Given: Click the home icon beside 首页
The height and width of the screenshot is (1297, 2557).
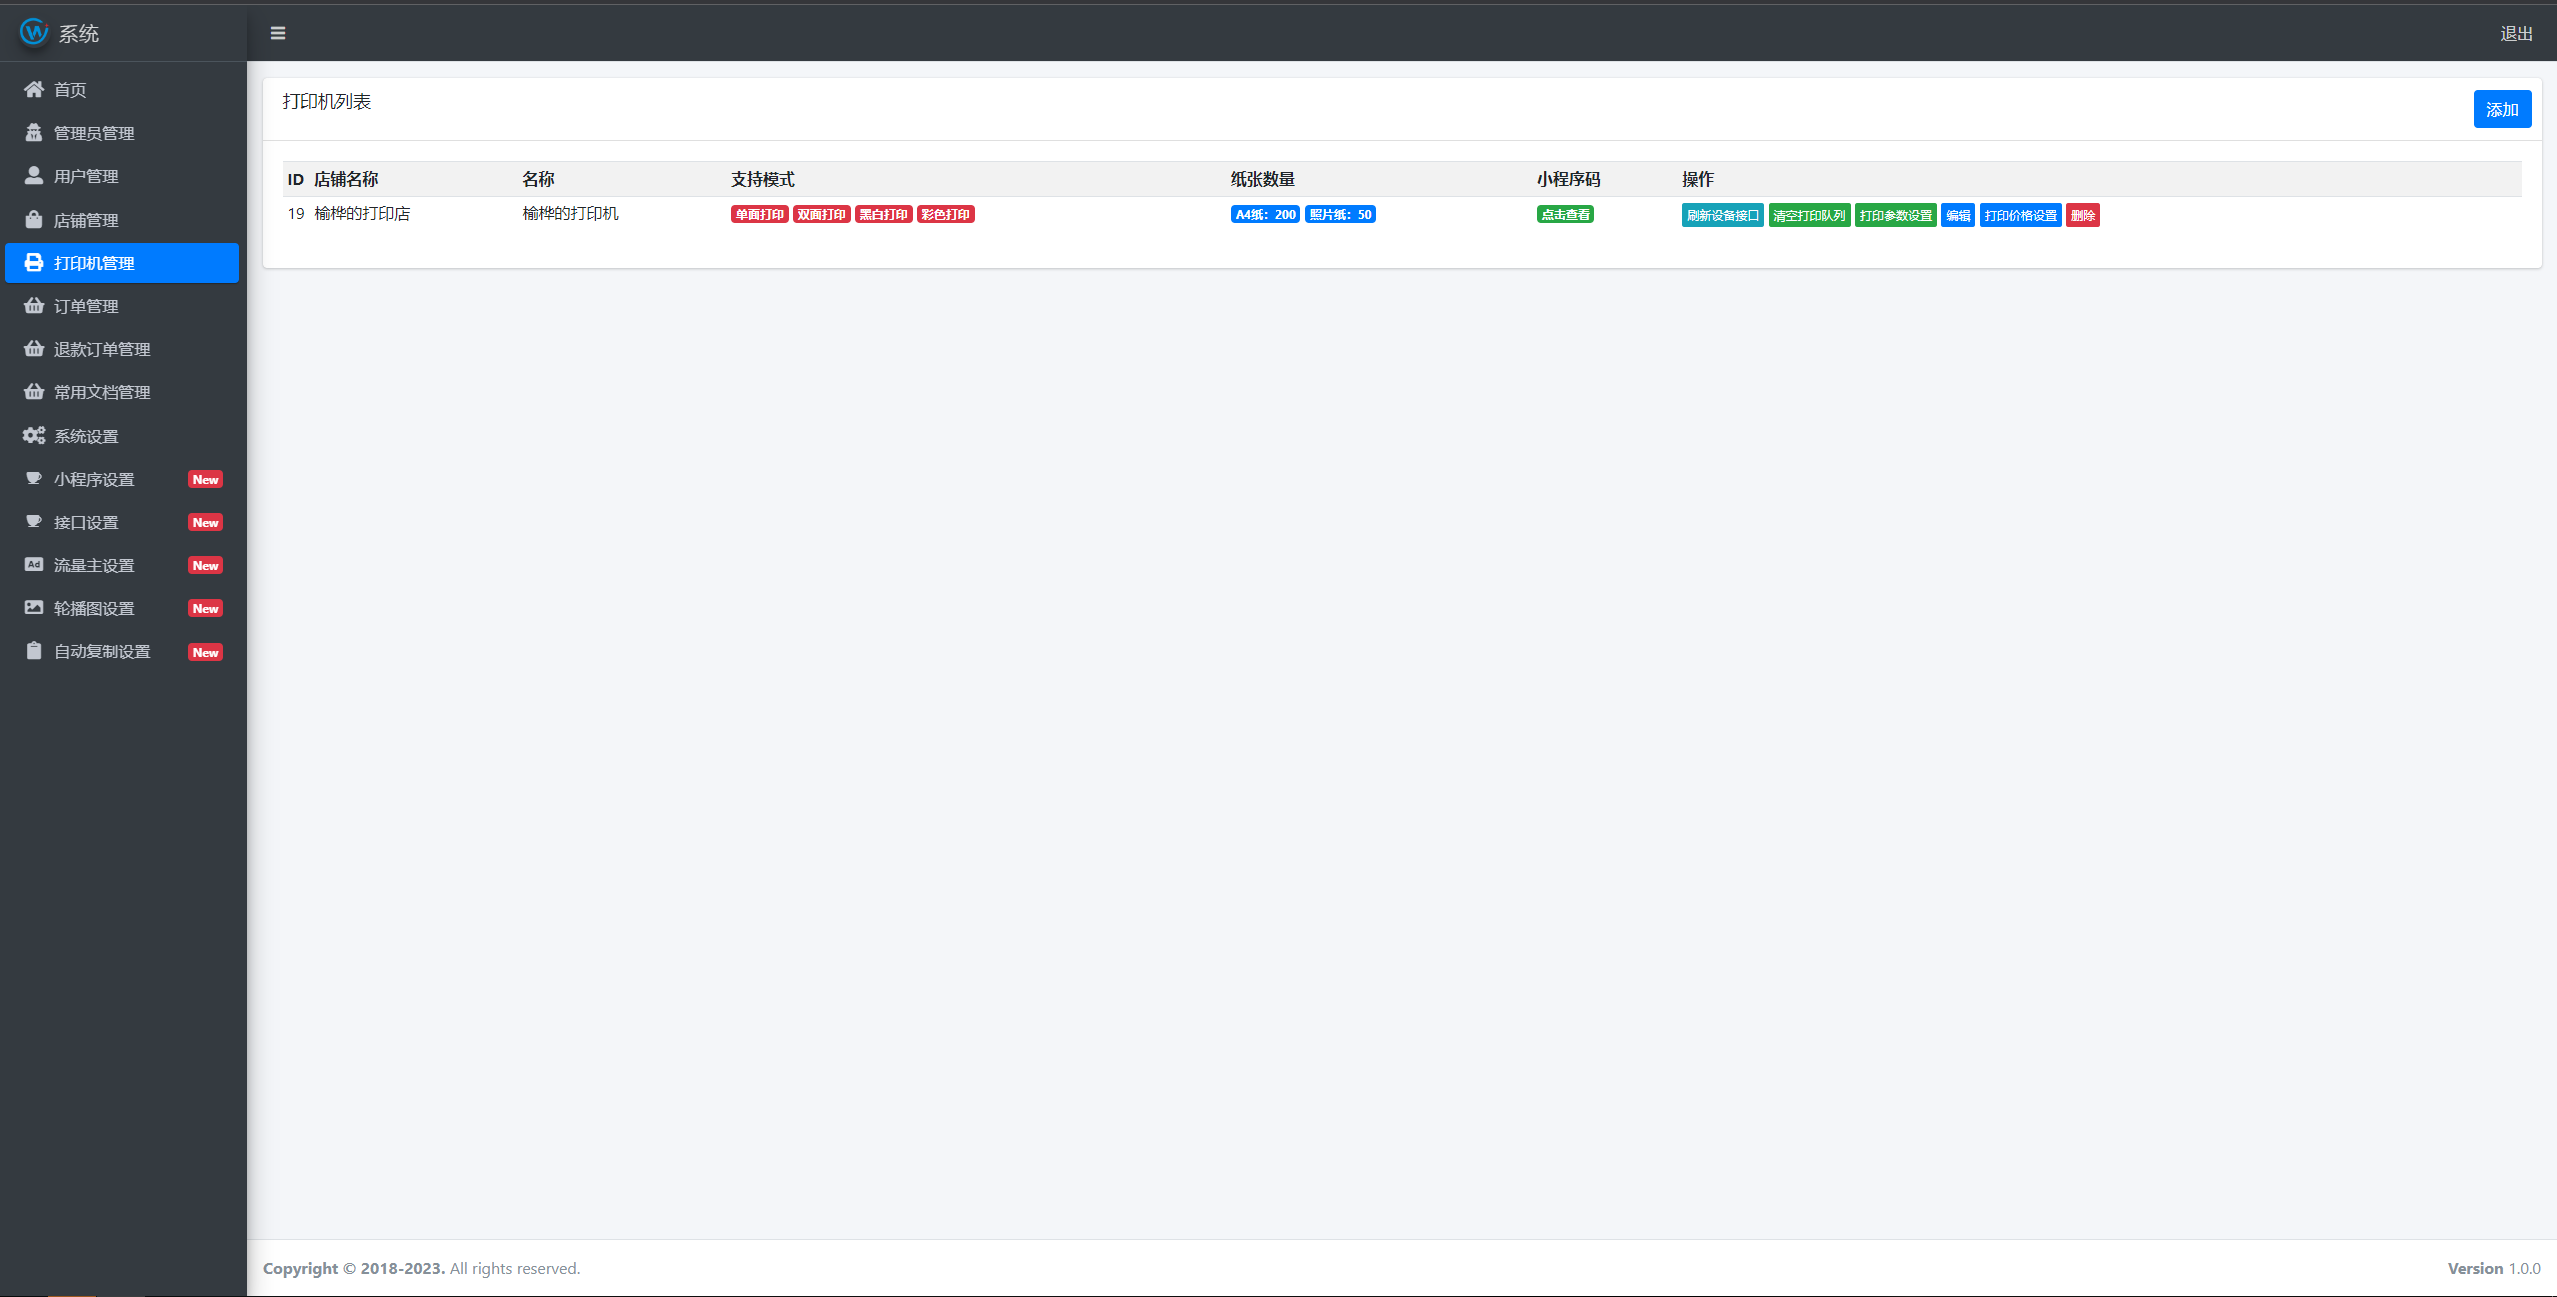Looking at the screenshot, I should pos(34,89).
